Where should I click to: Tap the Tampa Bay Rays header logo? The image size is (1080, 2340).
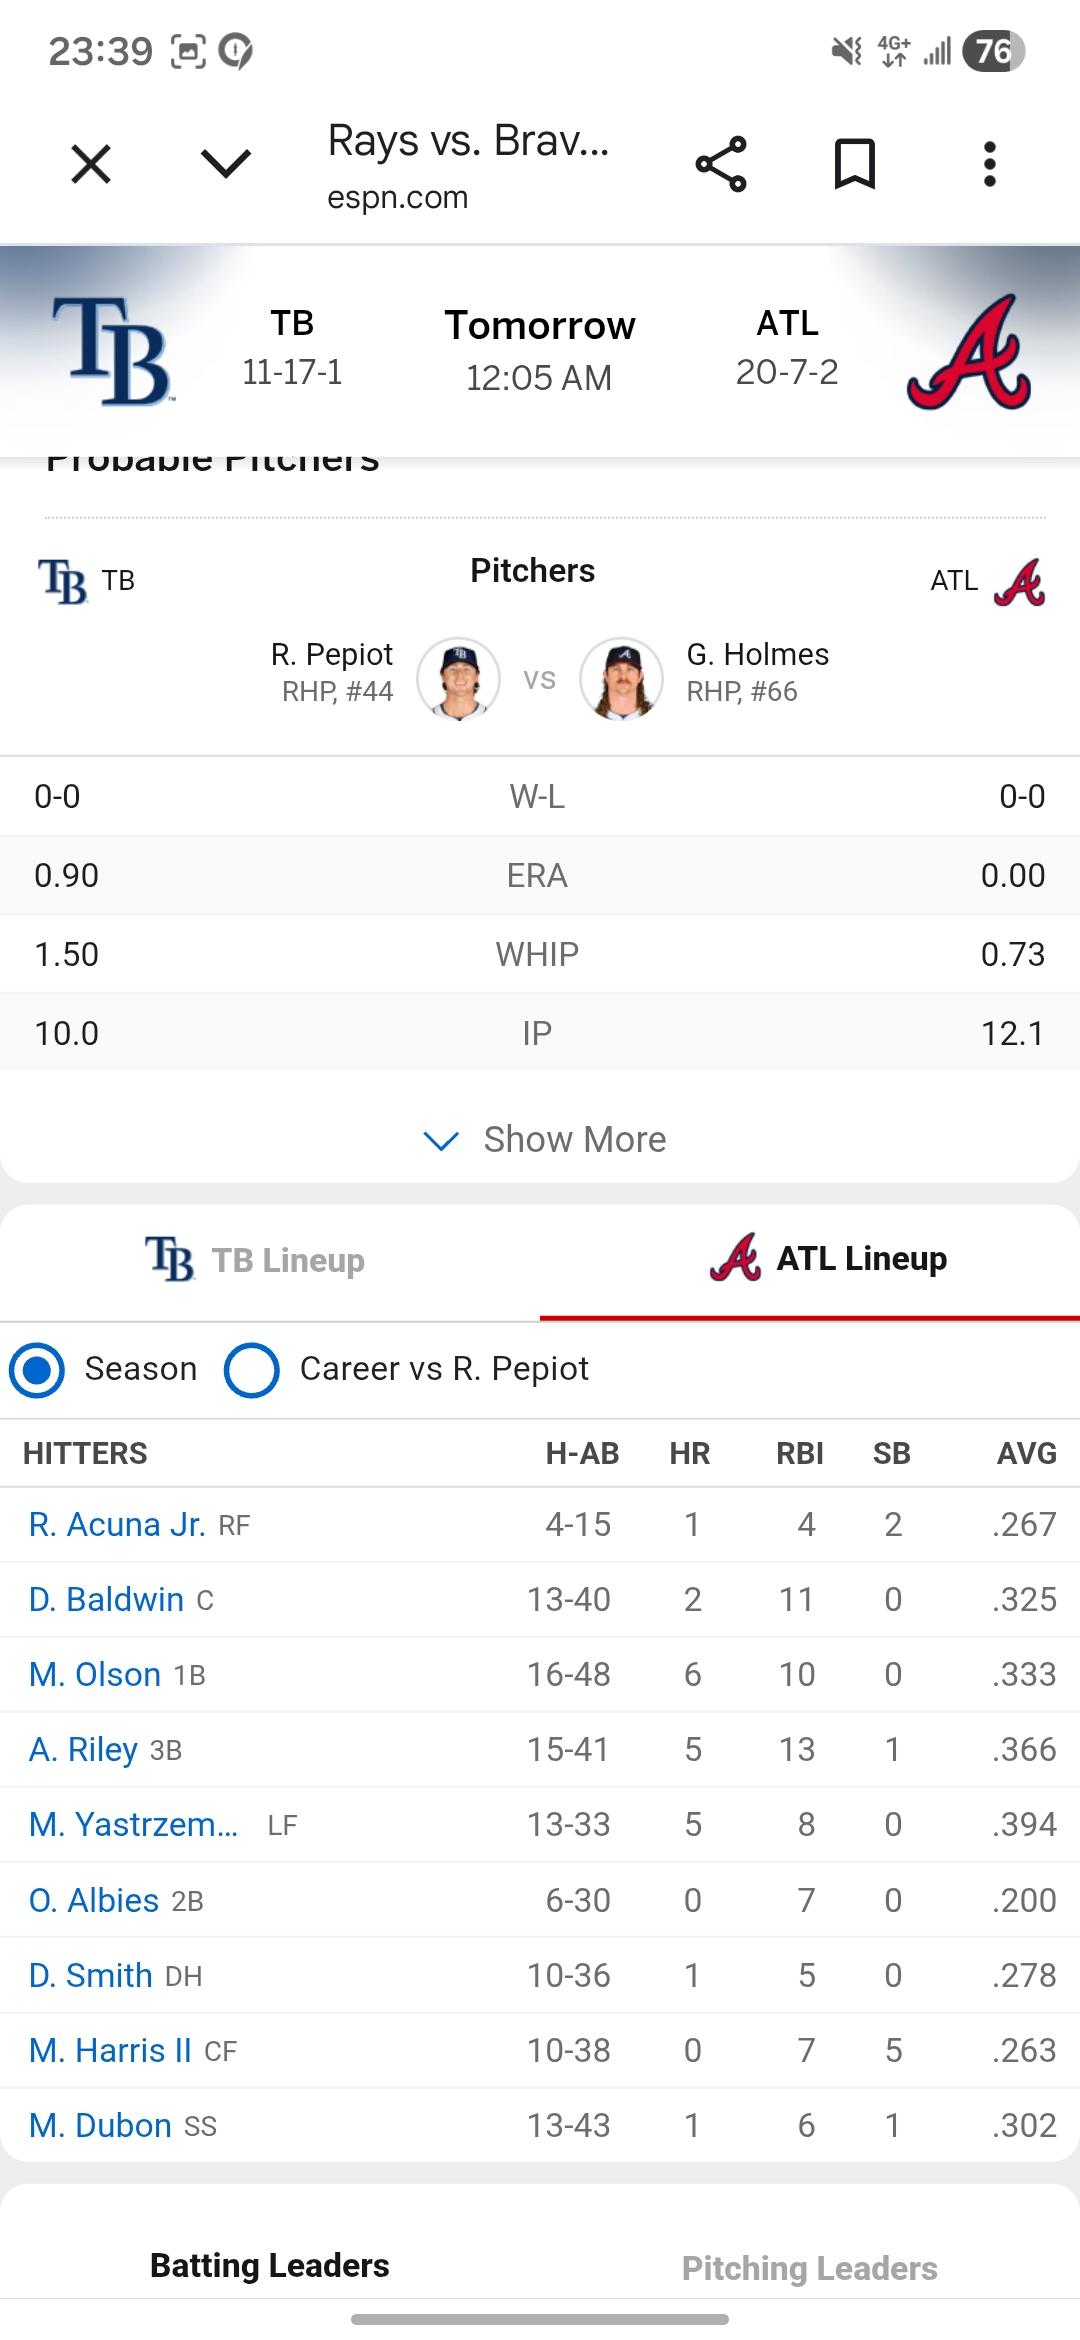point(111,350)
